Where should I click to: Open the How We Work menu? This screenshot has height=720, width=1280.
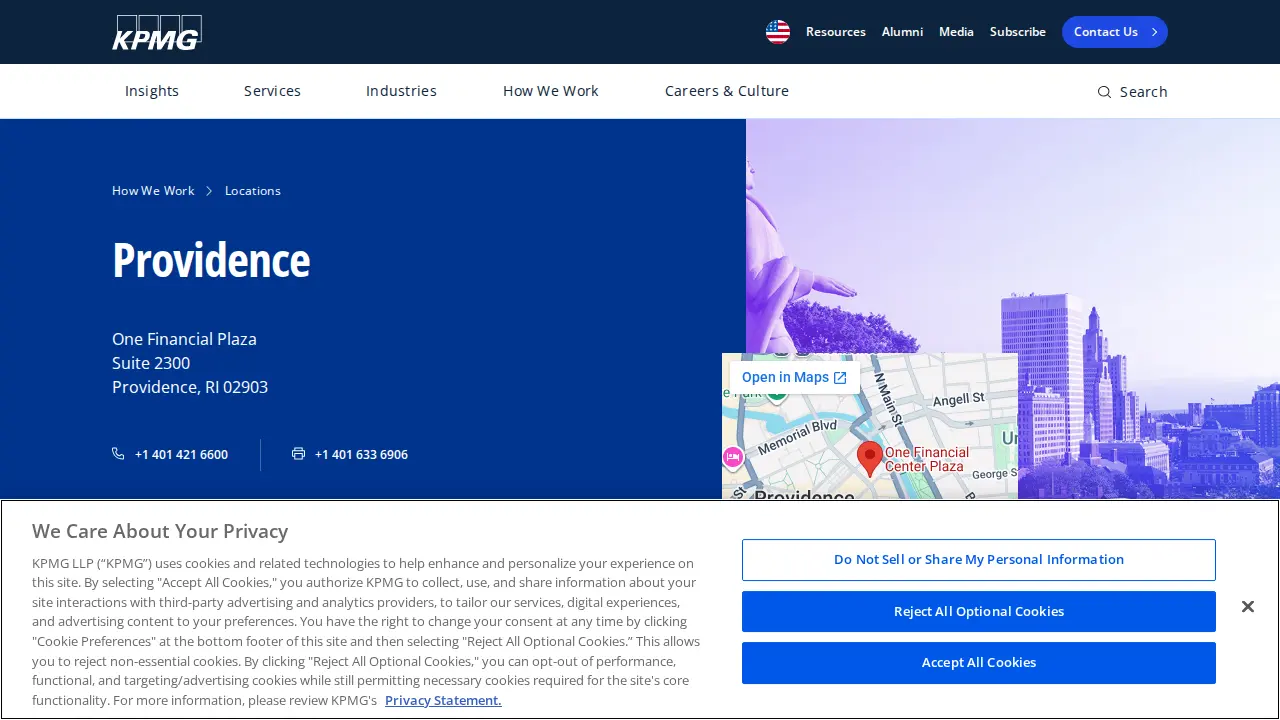(x=551, y=91)
